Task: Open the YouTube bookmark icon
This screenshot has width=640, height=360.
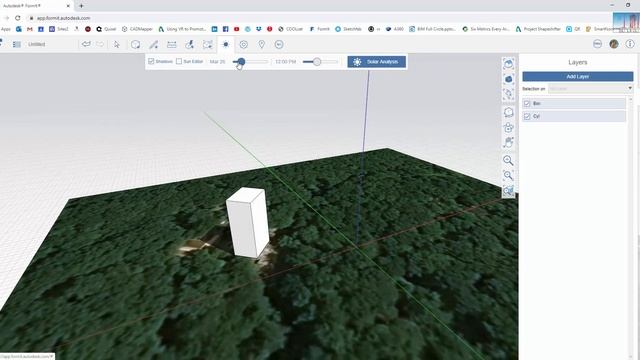Action: click(237, 29)
